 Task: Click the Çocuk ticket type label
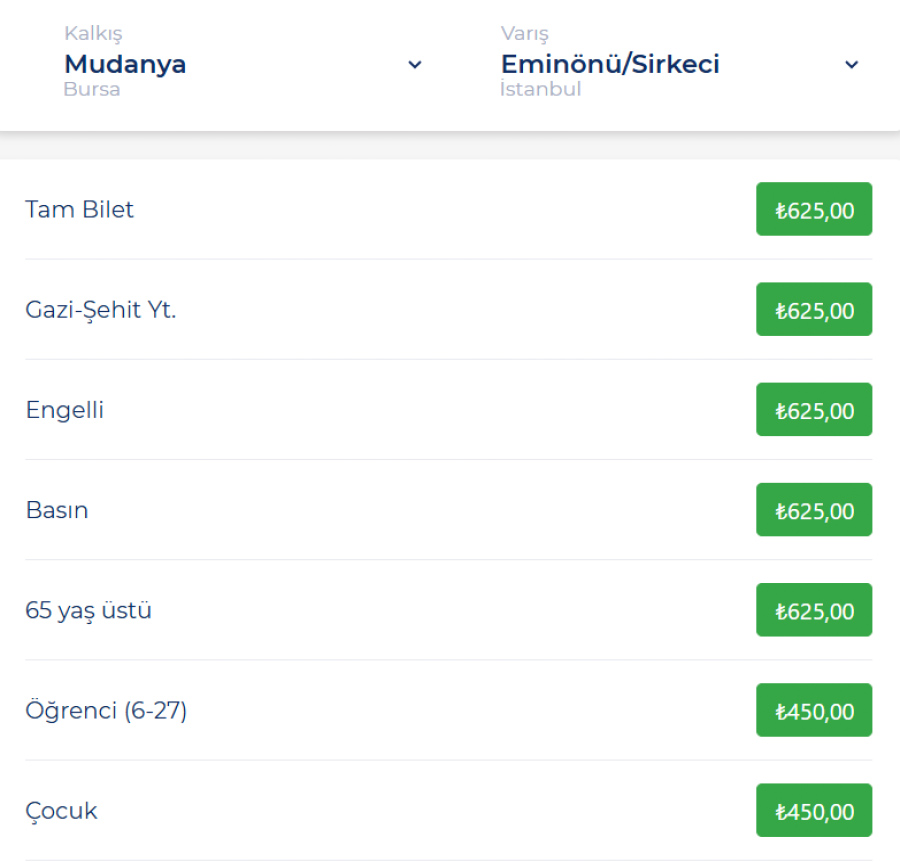pos(62,811)
